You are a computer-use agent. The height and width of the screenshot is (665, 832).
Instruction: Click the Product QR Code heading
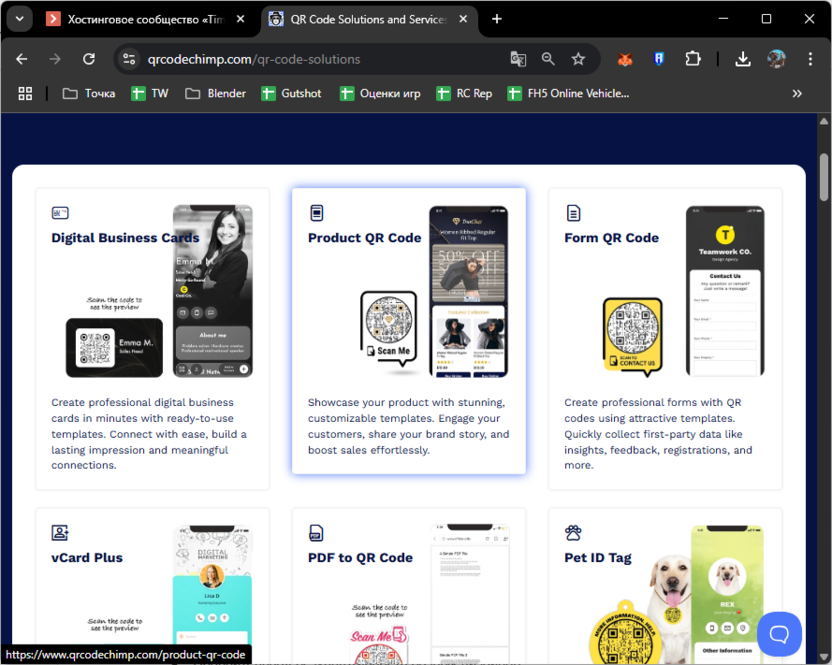365,238
